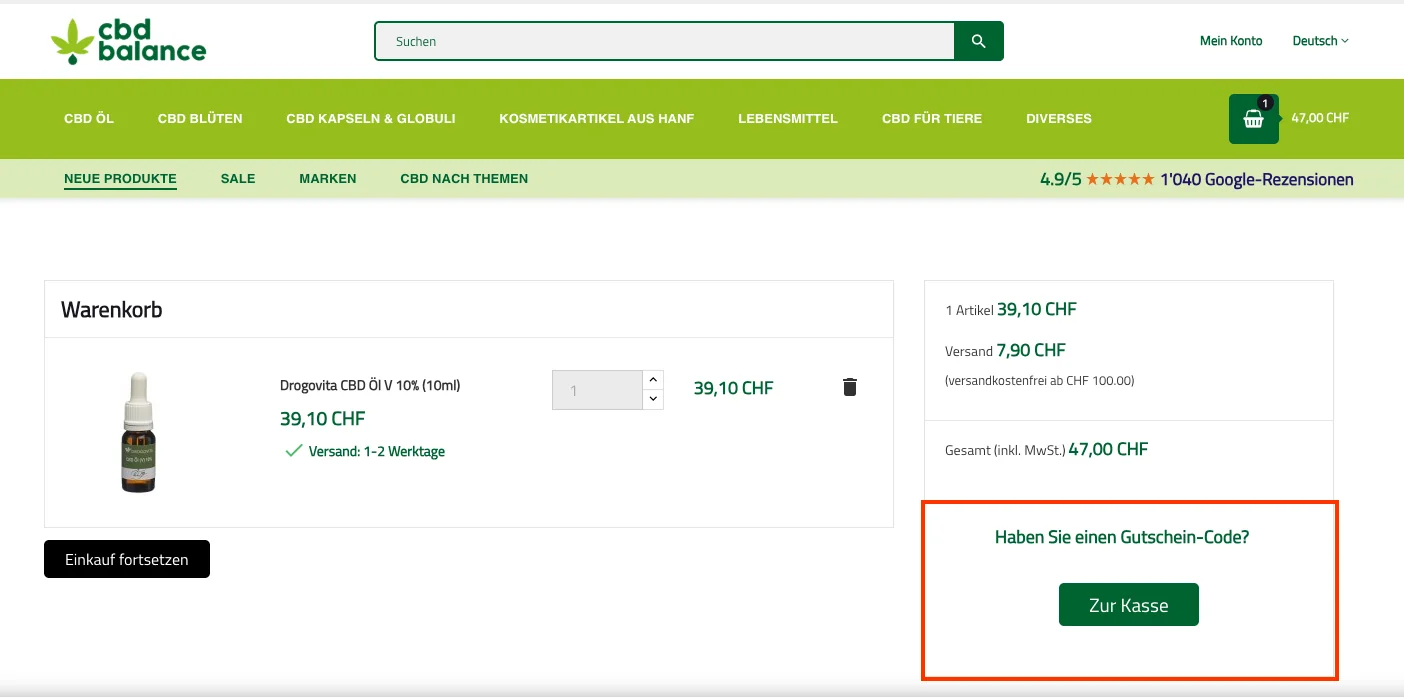Click into the Suchen search field
The height and width of the screenshot is (697, 1404).
point(664,41)
